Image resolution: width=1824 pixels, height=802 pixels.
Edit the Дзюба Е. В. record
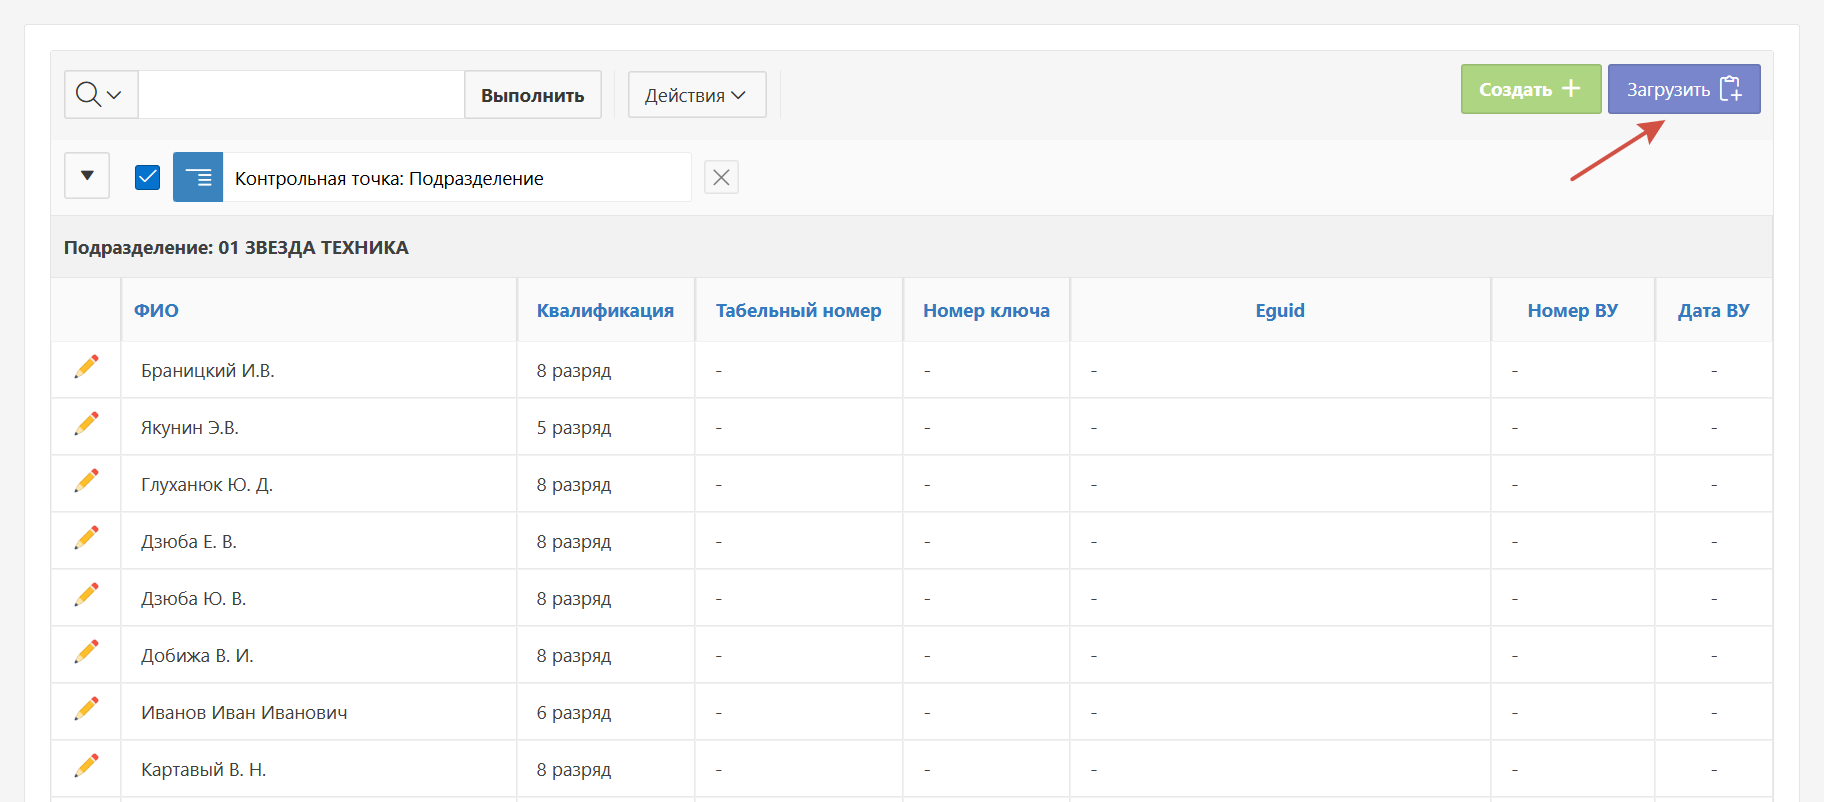point(87,538)
